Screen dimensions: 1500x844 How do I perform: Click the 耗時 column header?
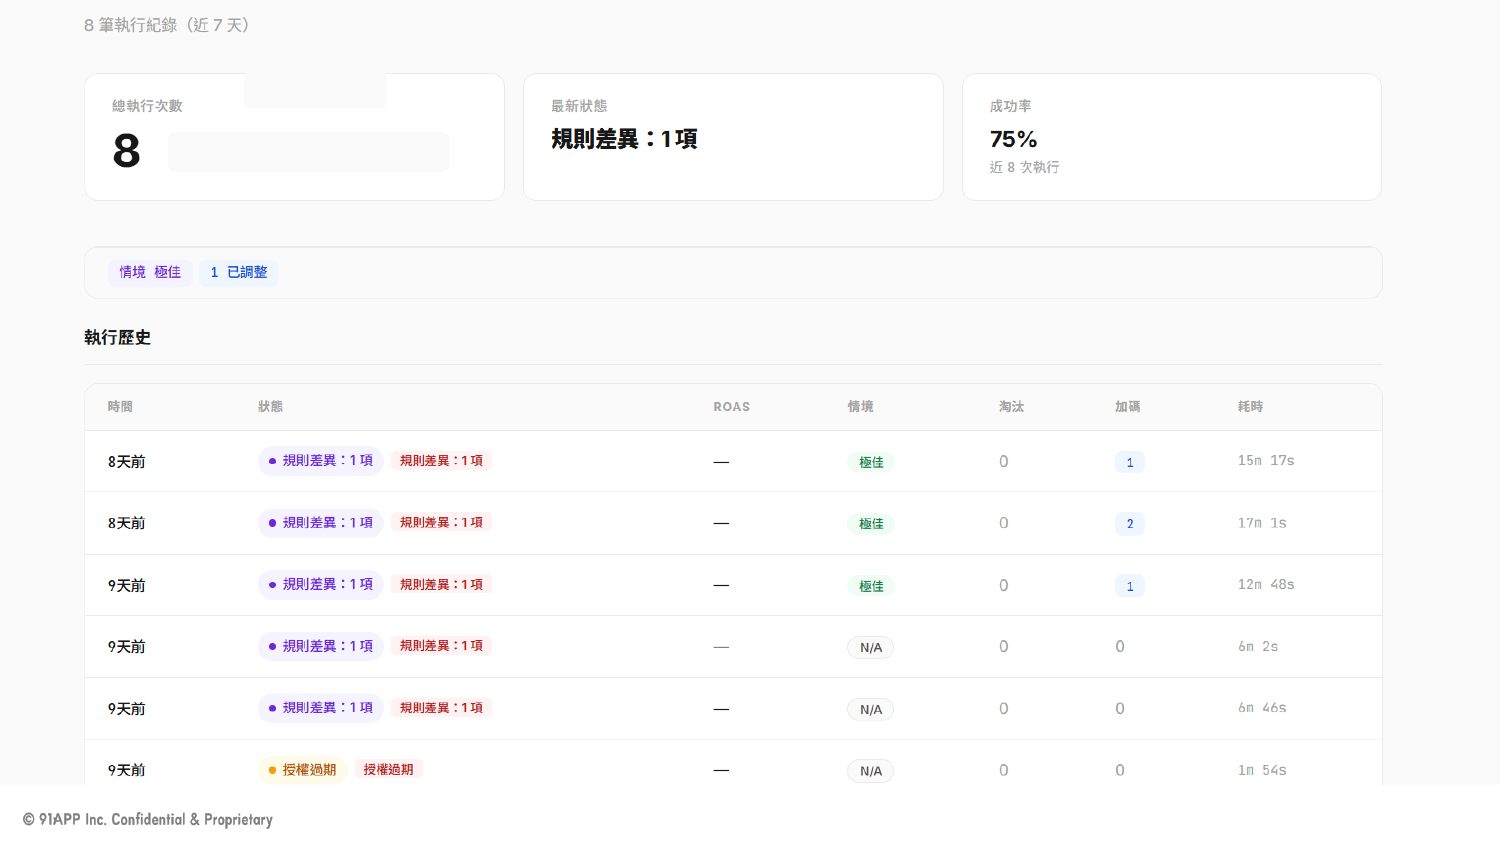tap(1250, 407)
